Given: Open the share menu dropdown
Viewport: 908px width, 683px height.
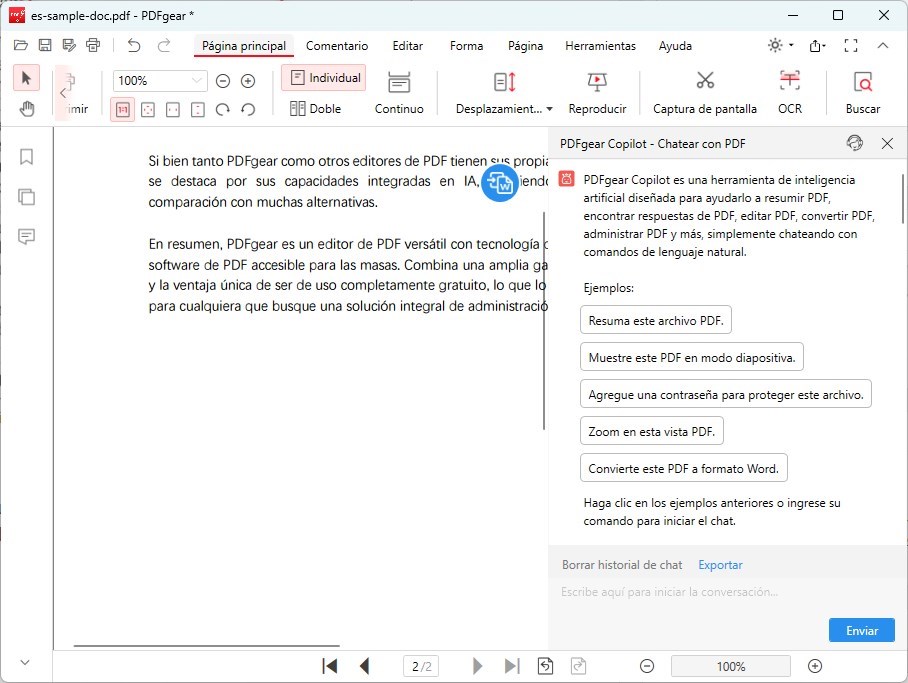Looking at the screenshot, I should coord(817,45).
